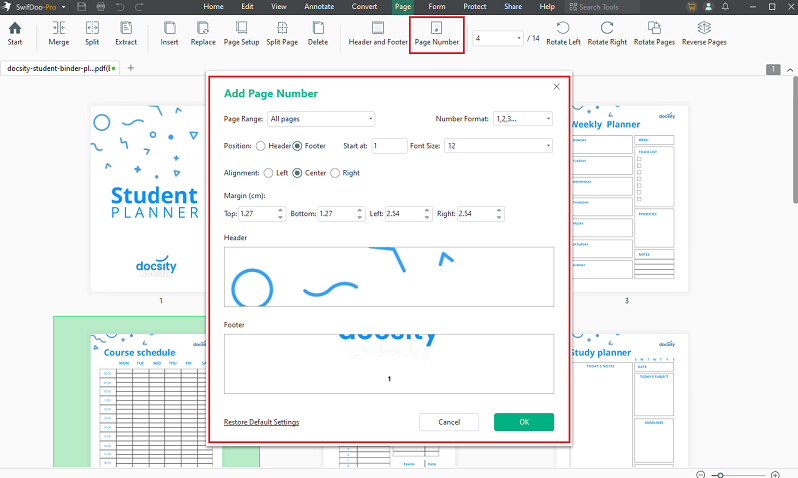Collapse the ribbon chevron
The width and height of the screenshot is (798, 478).
point(790,70)
